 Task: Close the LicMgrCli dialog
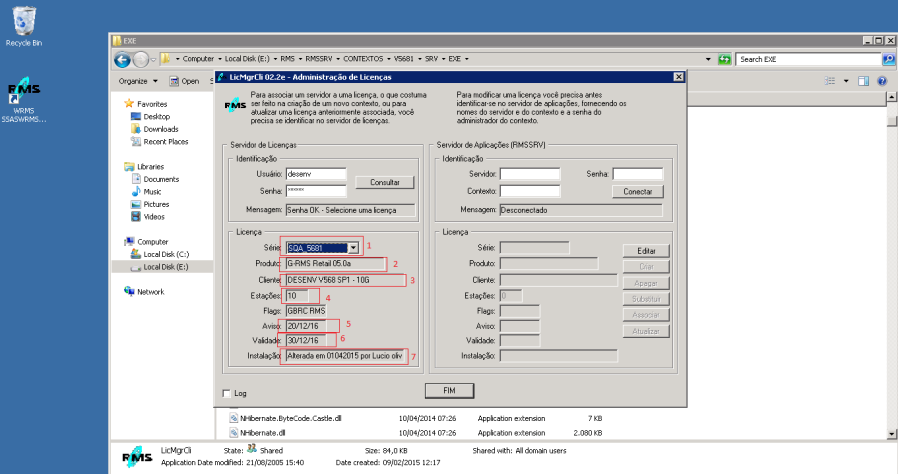pos(678,77)
